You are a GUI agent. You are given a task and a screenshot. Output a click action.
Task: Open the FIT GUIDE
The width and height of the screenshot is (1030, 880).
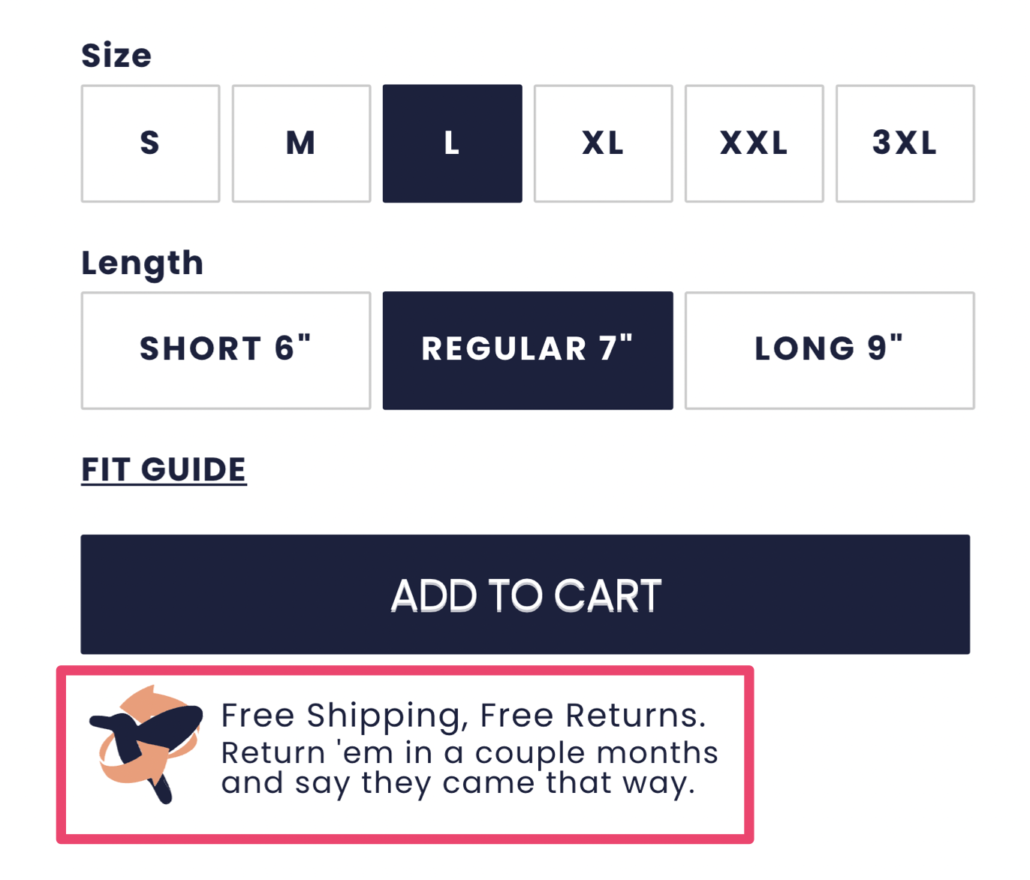click(163, 468)
